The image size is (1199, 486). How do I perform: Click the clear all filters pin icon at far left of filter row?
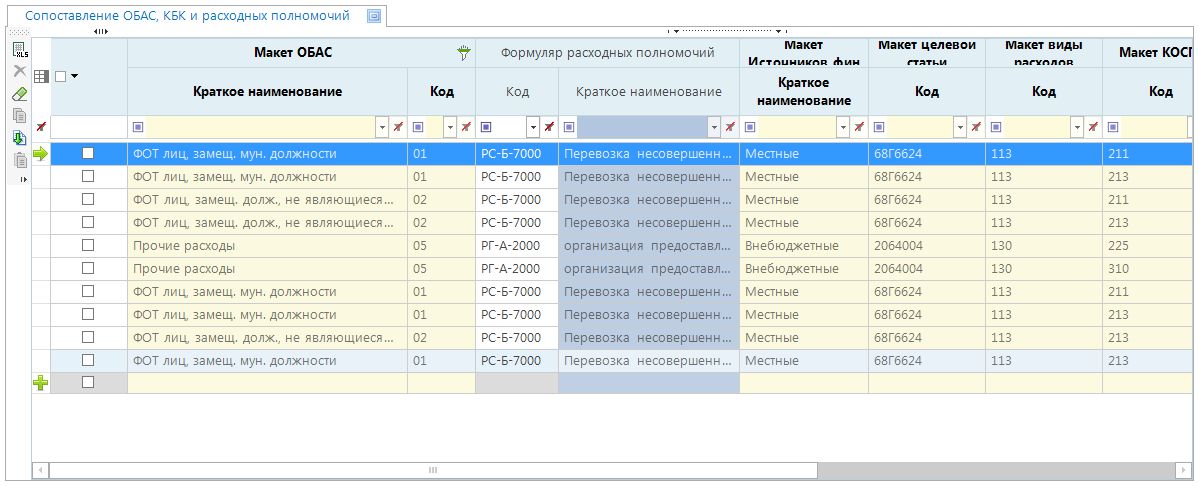click(x=41, y=127)
